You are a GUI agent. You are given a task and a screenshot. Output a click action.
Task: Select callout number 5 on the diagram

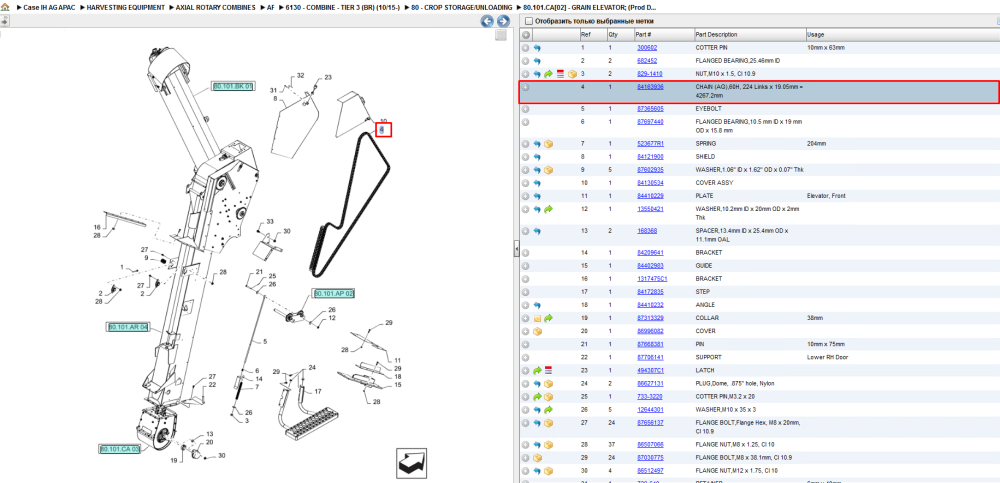265,342
